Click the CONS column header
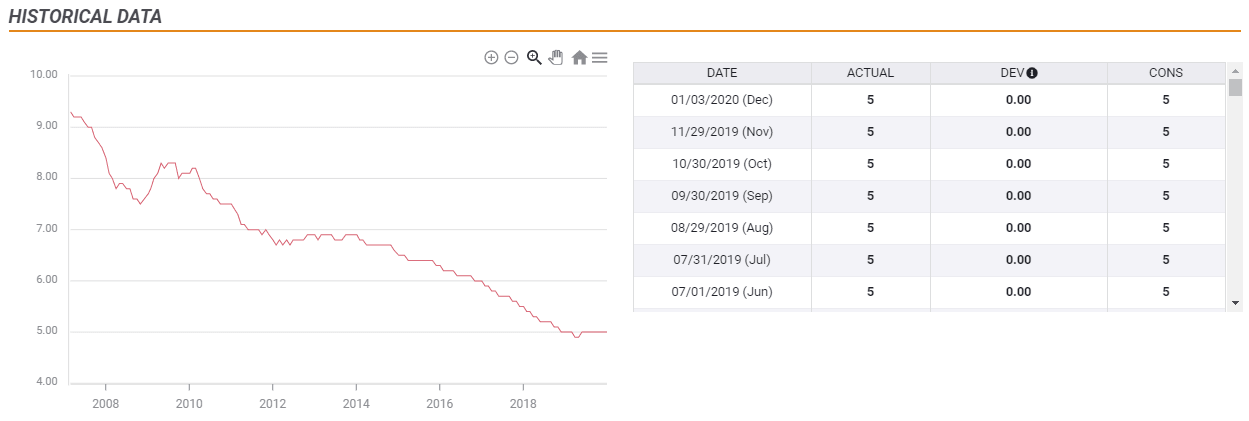The width and height of the screenshot is (1249, 421). click(1165, 73)
